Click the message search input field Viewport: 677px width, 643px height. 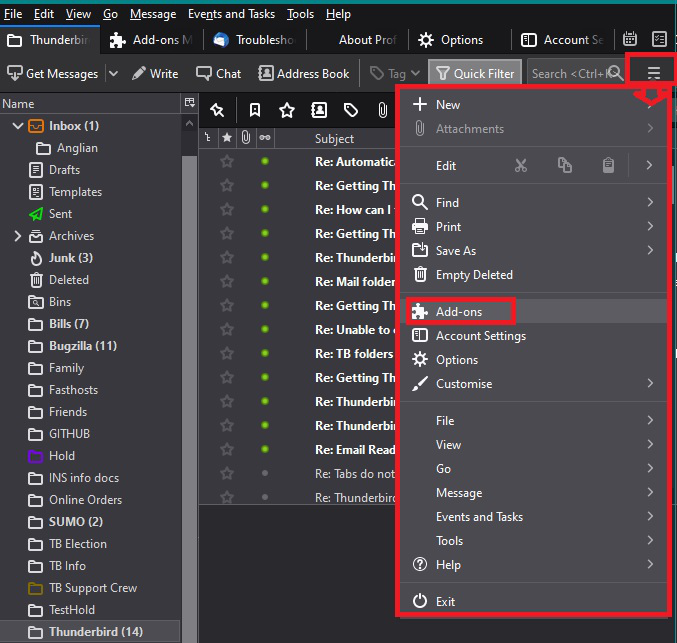565,73
